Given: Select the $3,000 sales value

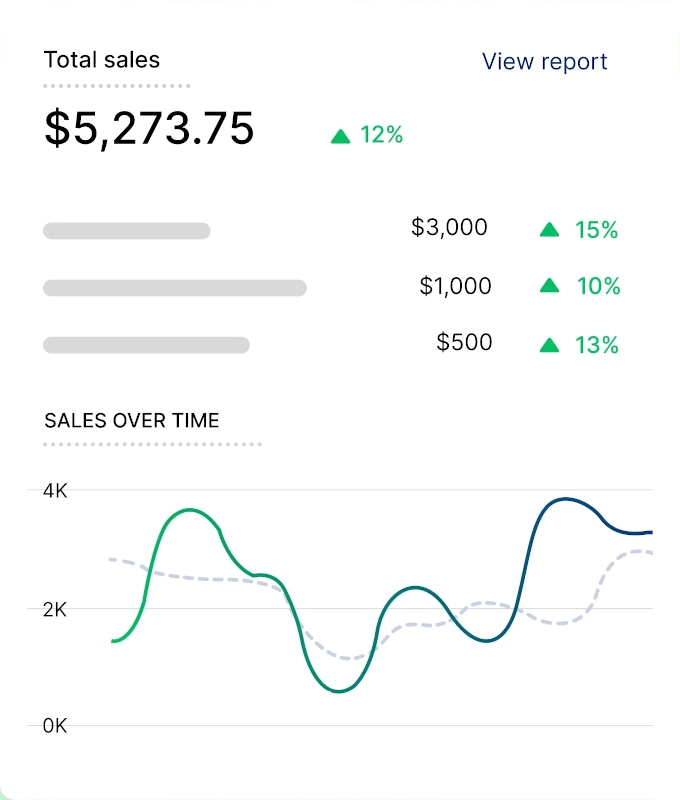Looking at the screenshot, I should pos(449,227).
